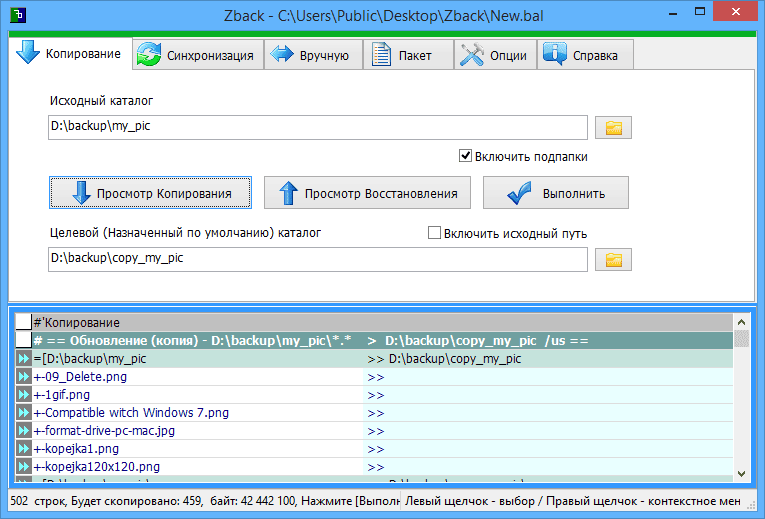
Task: Click the Выполнить button
Action: point(556,193)
